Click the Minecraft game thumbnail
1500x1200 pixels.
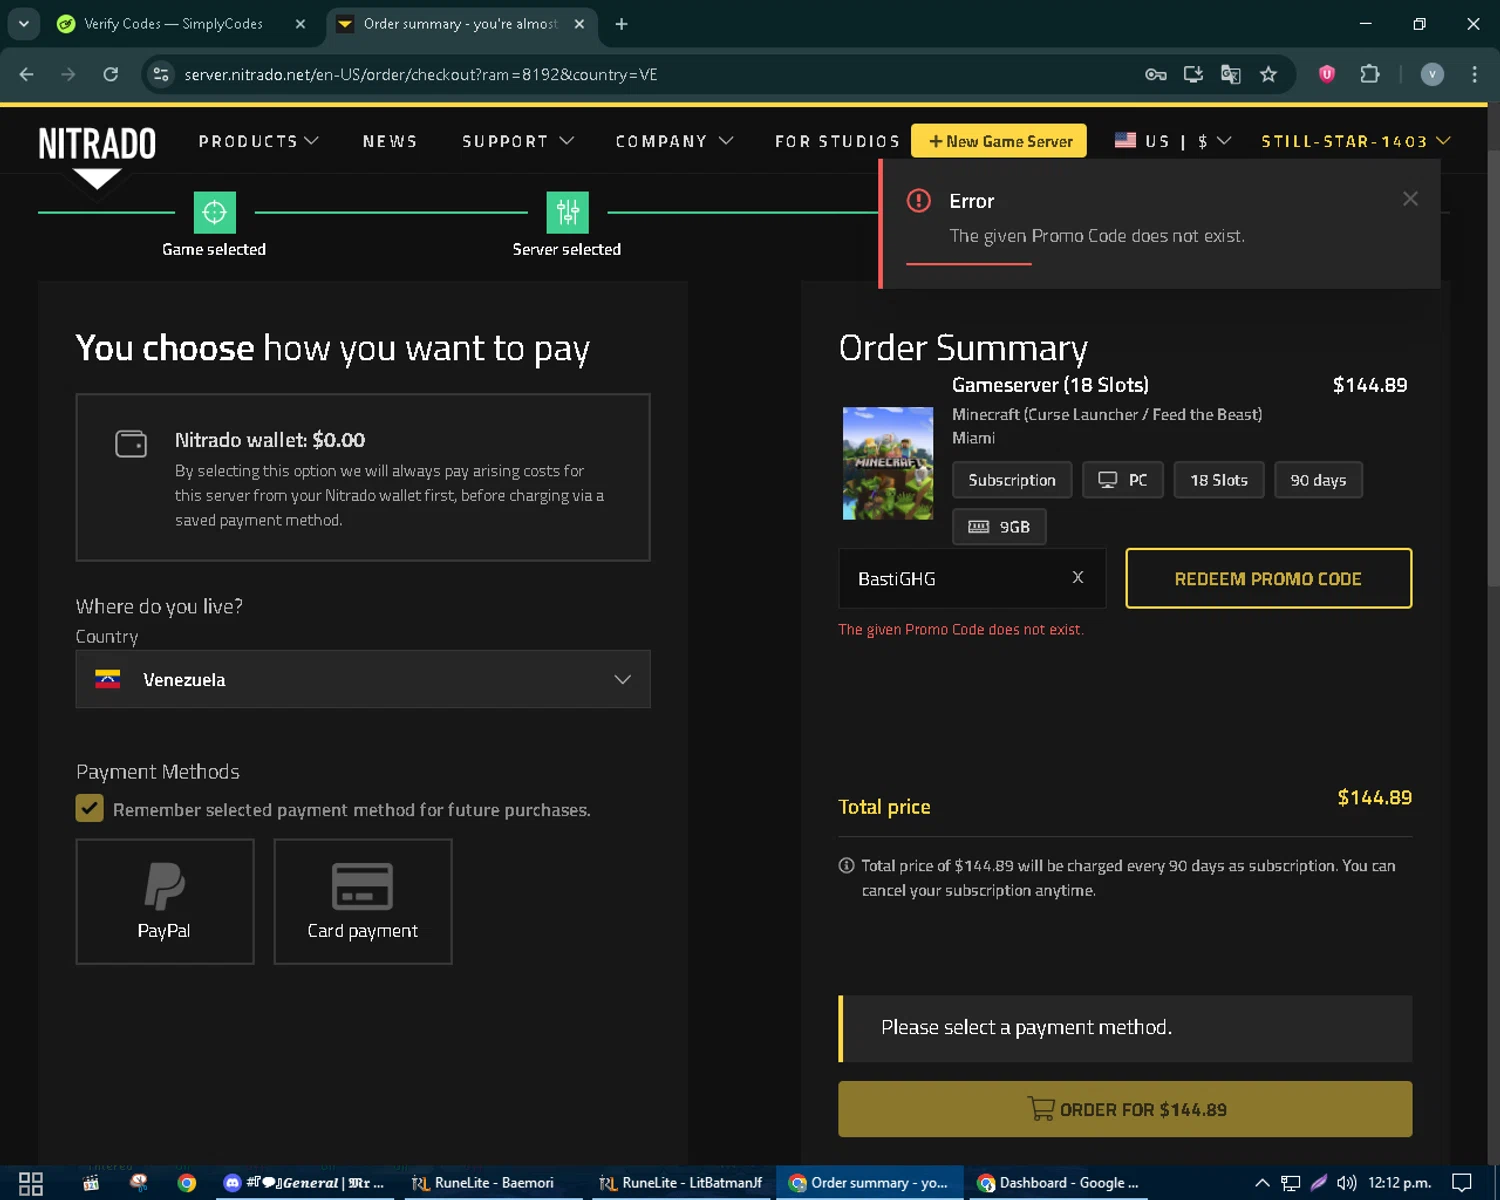888,463
